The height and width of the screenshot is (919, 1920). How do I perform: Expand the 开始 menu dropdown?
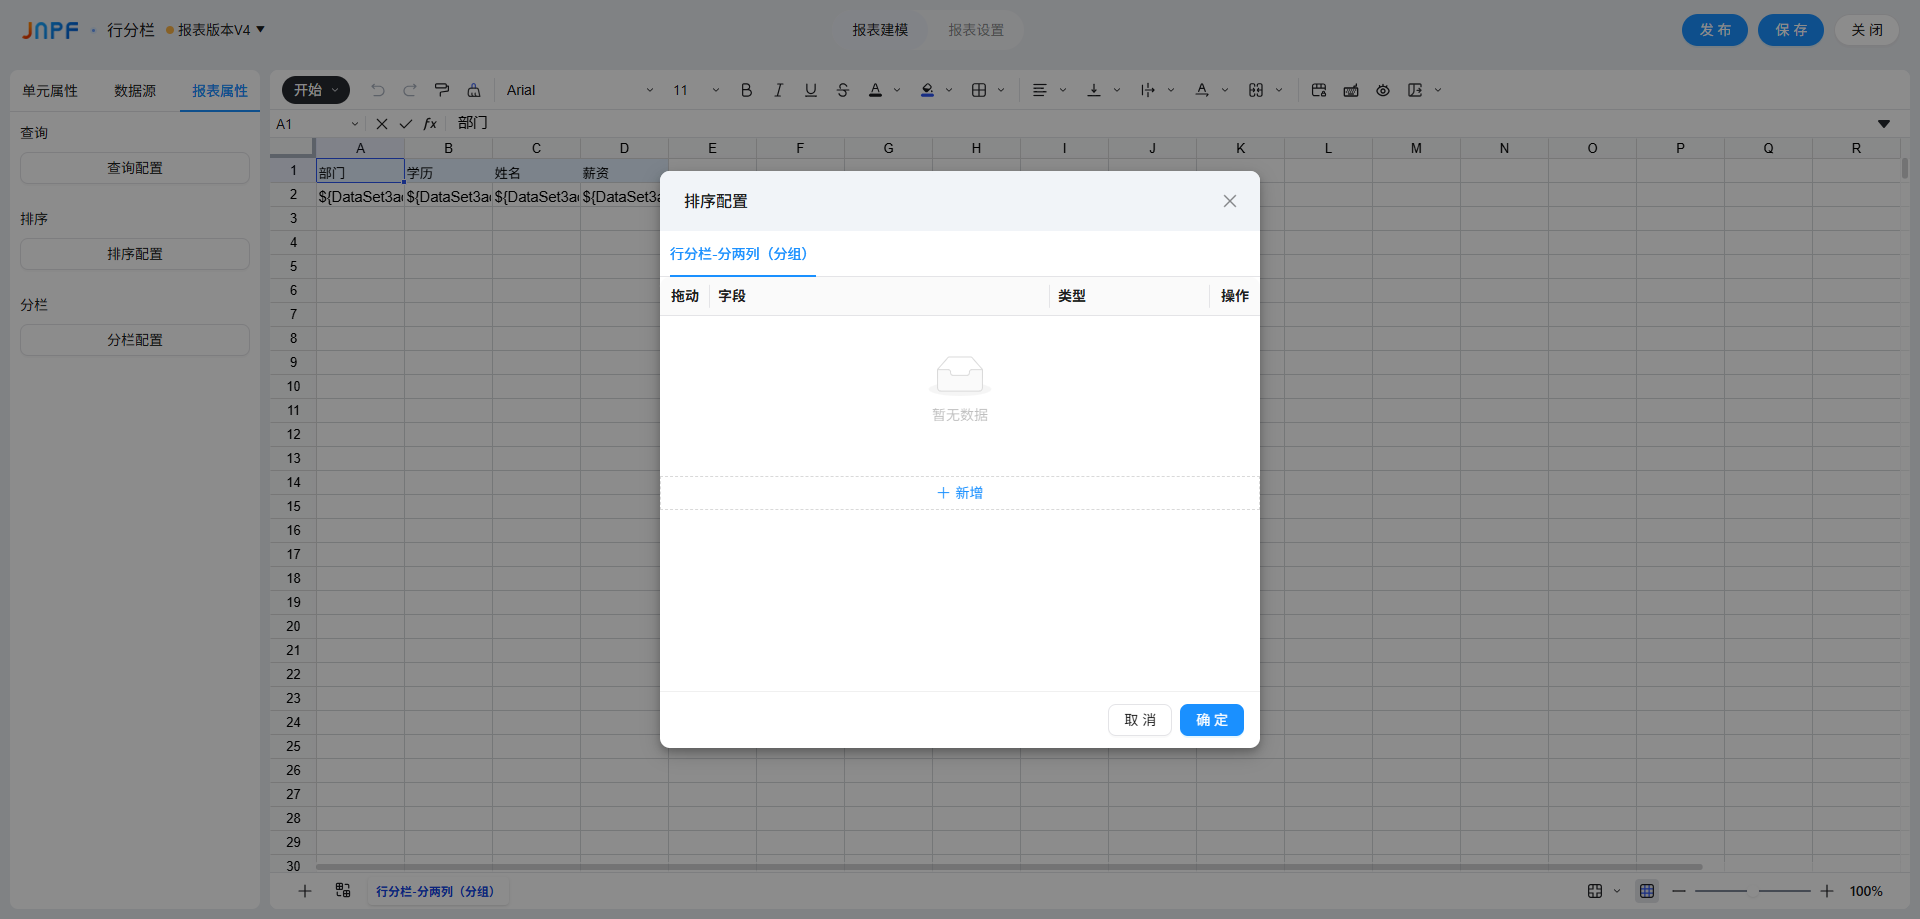[x=316, y=90]
